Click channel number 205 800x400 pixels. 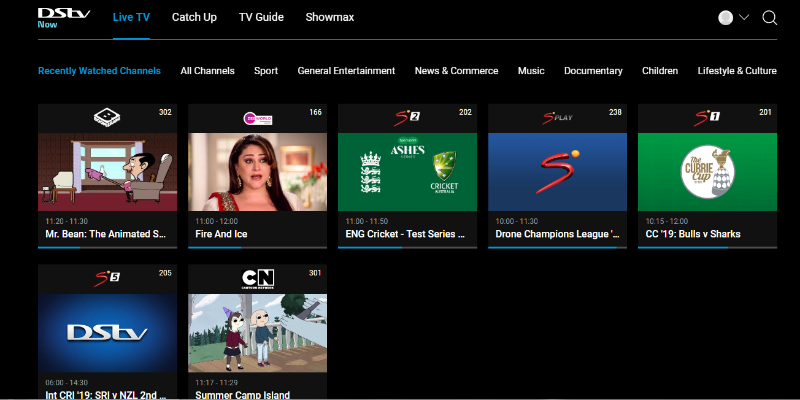click(165, 273)
